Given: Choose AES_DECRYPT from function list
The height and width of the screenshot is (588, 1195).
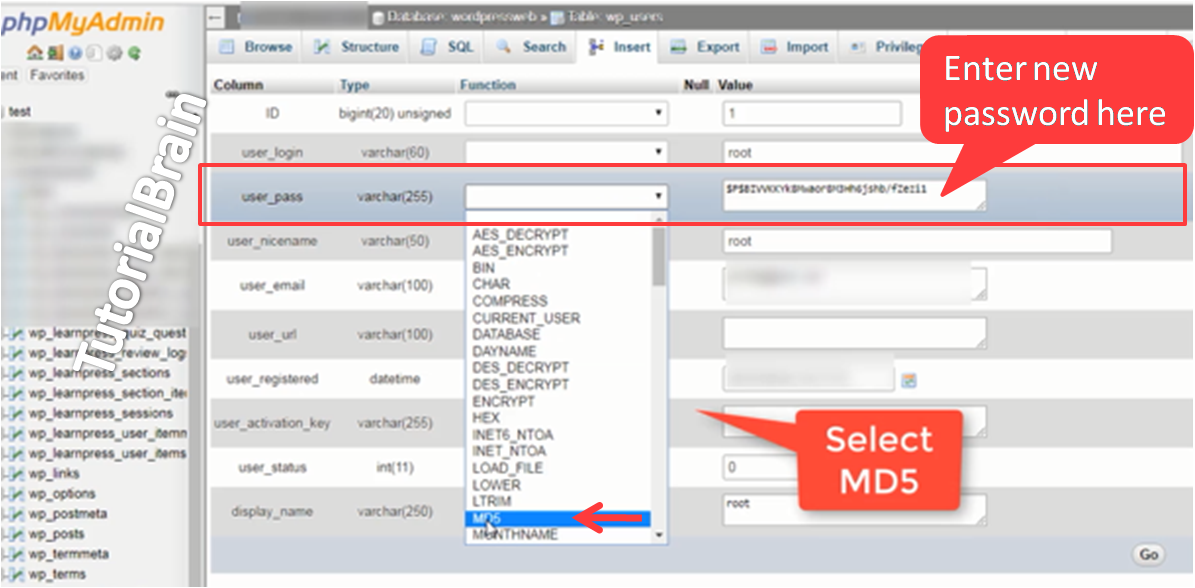Looking at the screenshot, I should coord(558,234).
